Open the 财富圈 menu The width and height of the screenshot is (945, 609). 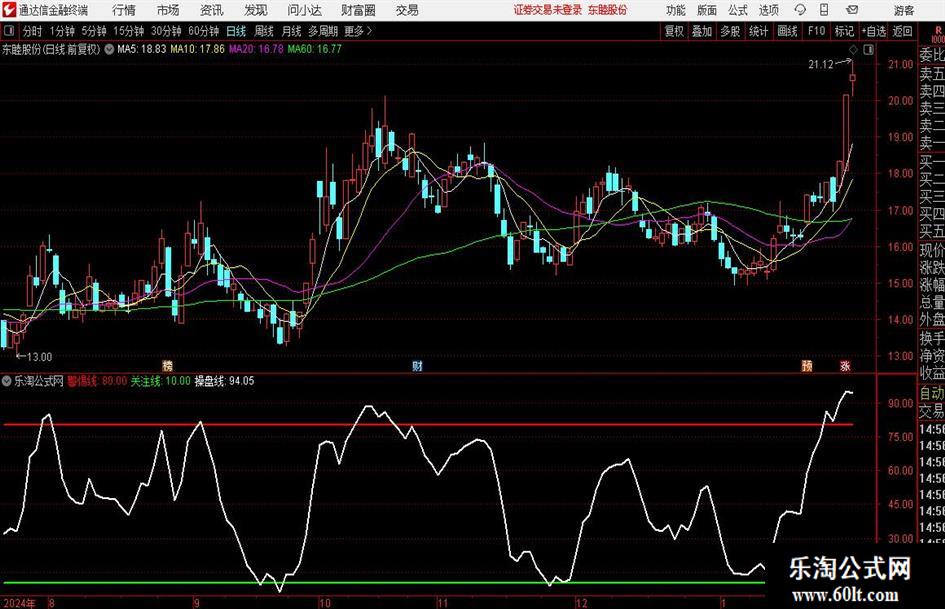358,10
